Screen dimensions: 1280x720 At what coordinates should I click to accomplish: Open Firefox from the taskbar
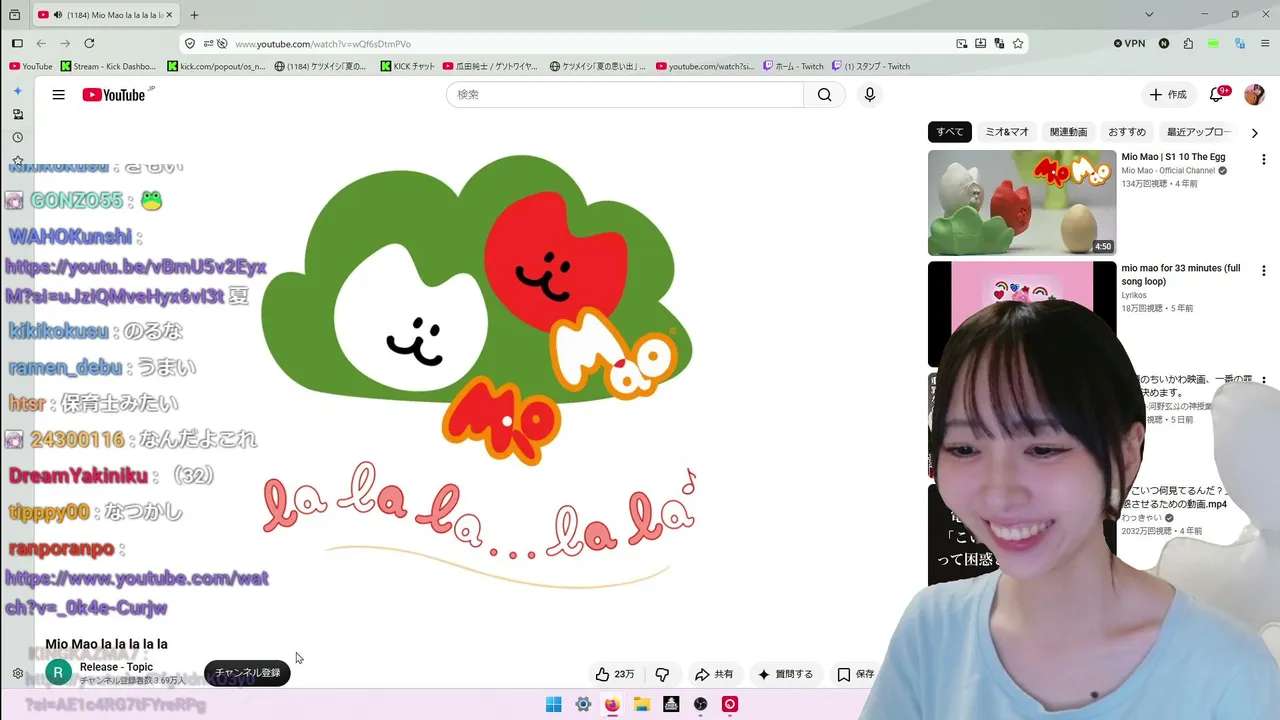612,704
